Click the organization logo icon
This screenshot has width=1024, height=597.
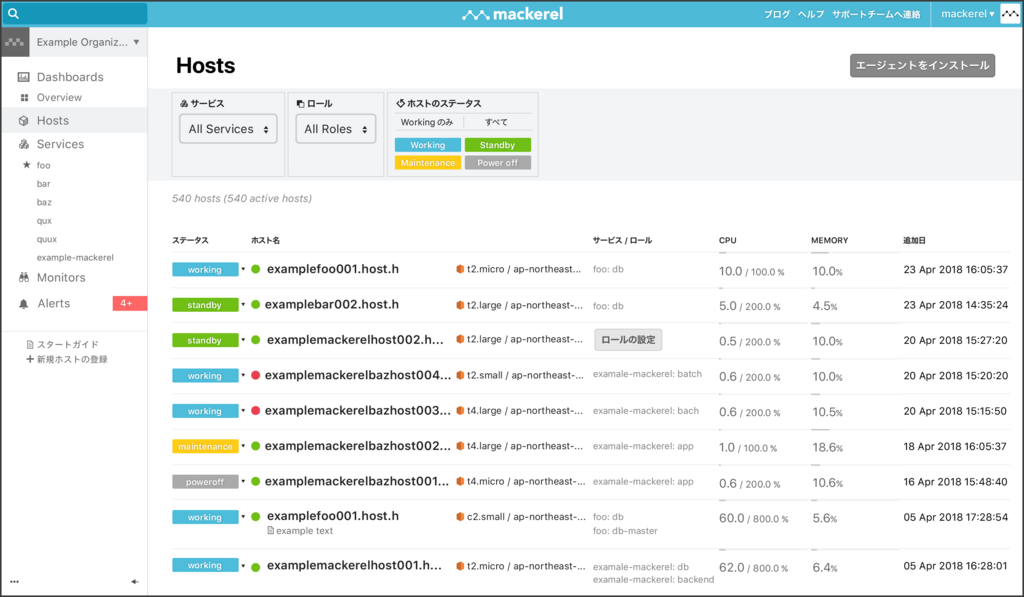[x=15, y=42]
